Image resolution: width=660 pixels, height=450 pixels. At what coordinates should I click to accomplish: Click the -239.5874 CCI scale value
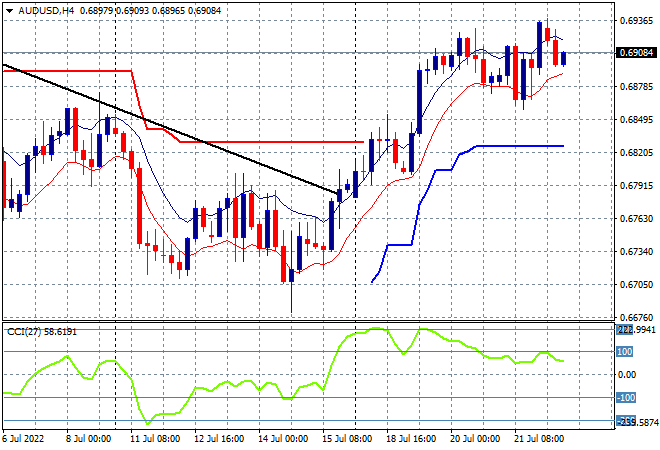[637, 421]
